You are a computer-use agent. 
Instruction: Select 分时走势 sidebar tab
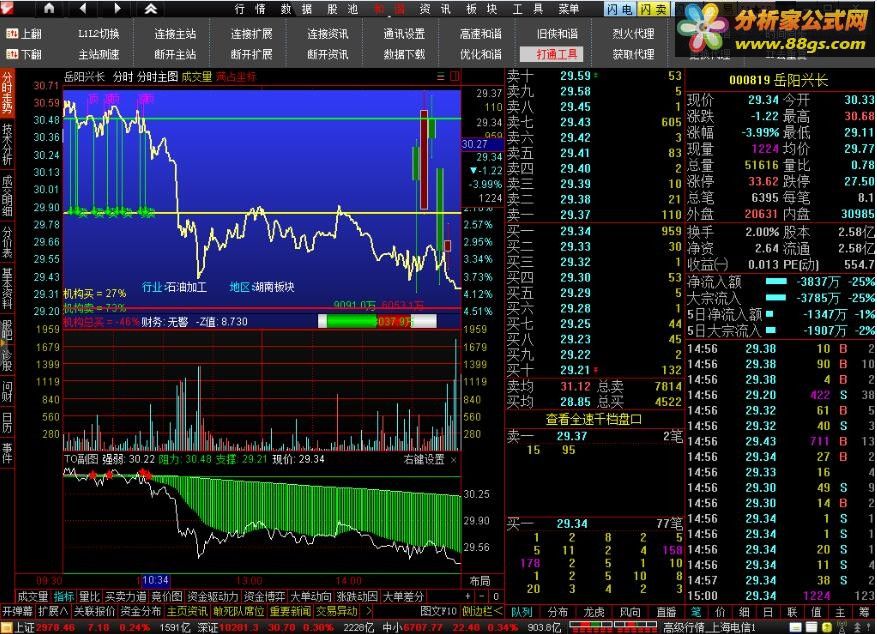tap(7, 93)
